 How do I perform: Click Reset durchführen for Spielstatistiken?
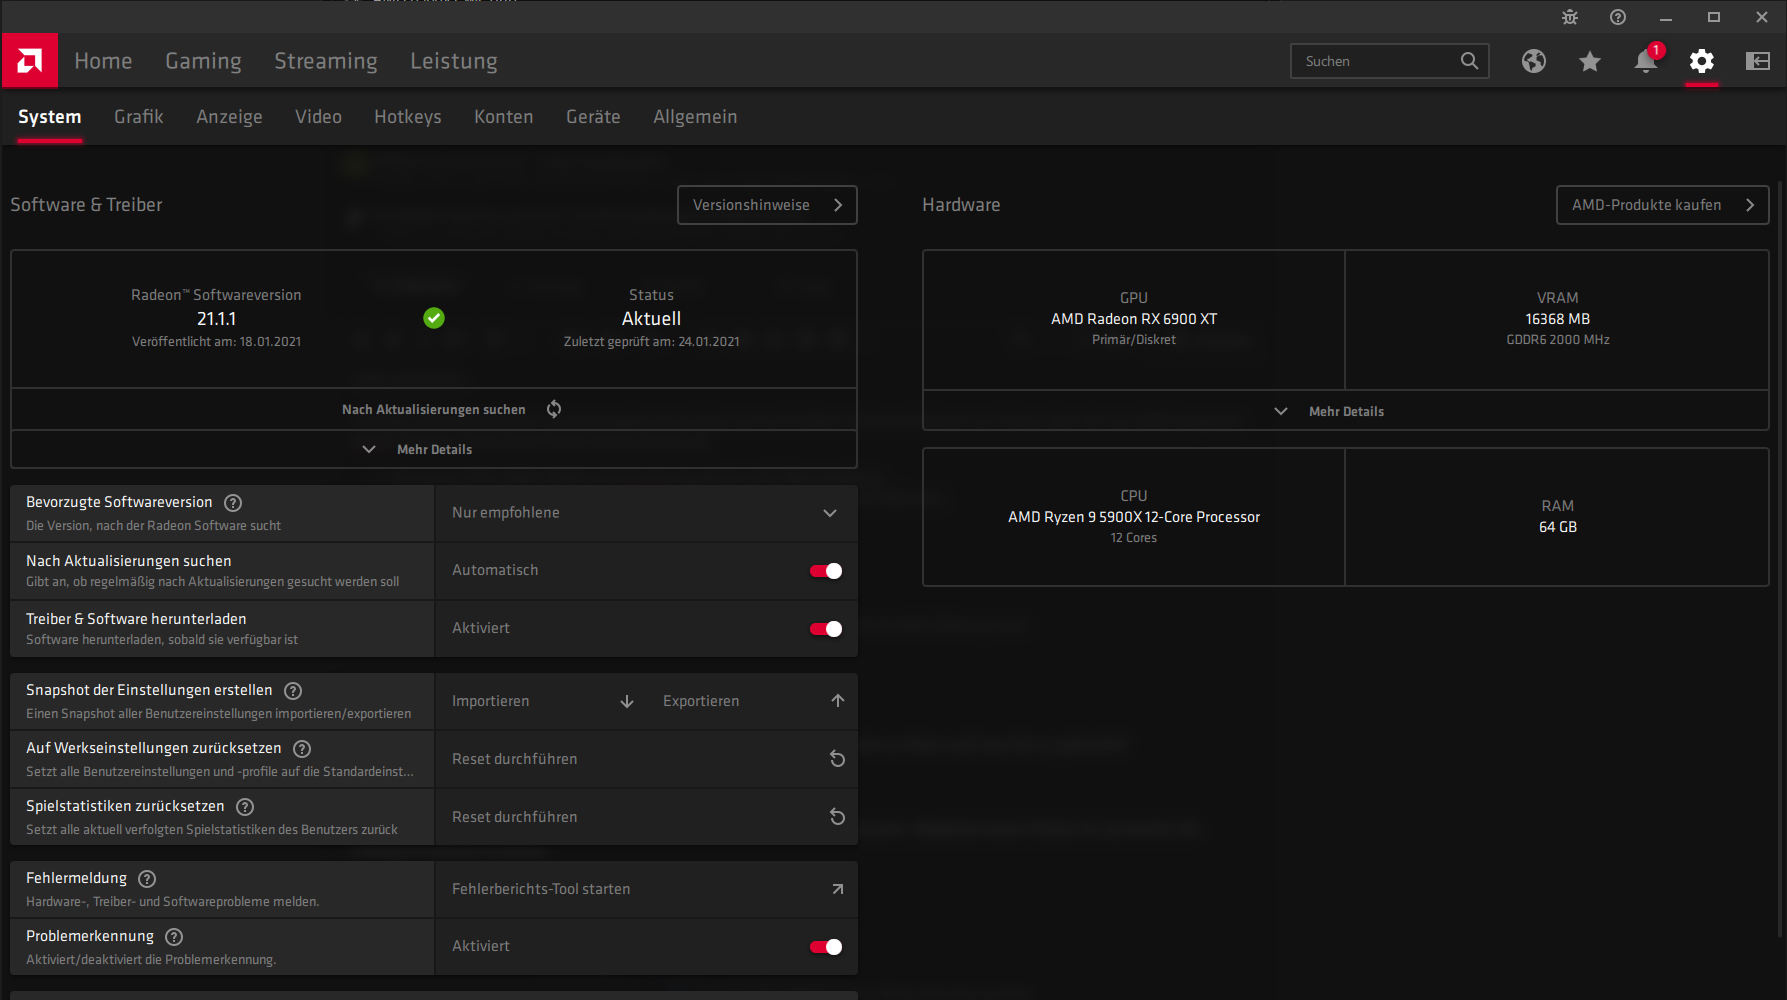coord(646,817)
